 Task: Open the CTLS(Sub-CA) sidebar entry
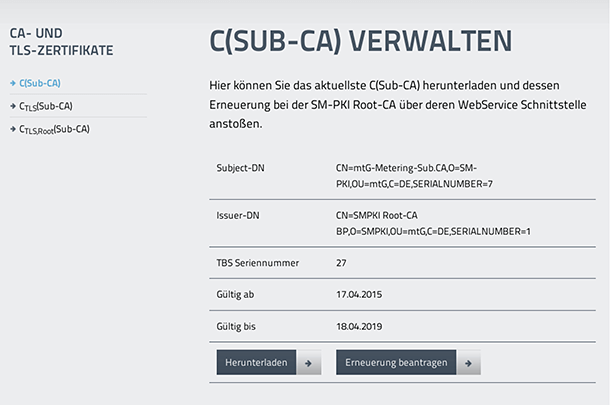pos(46,106)
